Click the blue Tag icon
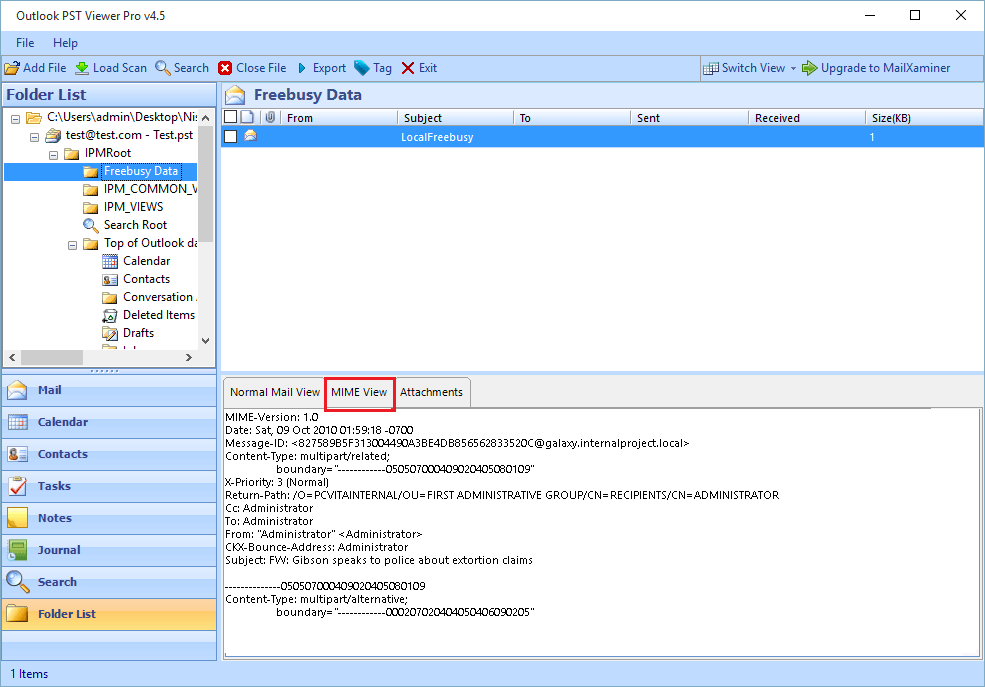 pyautogui.click(x=362, y=68)
